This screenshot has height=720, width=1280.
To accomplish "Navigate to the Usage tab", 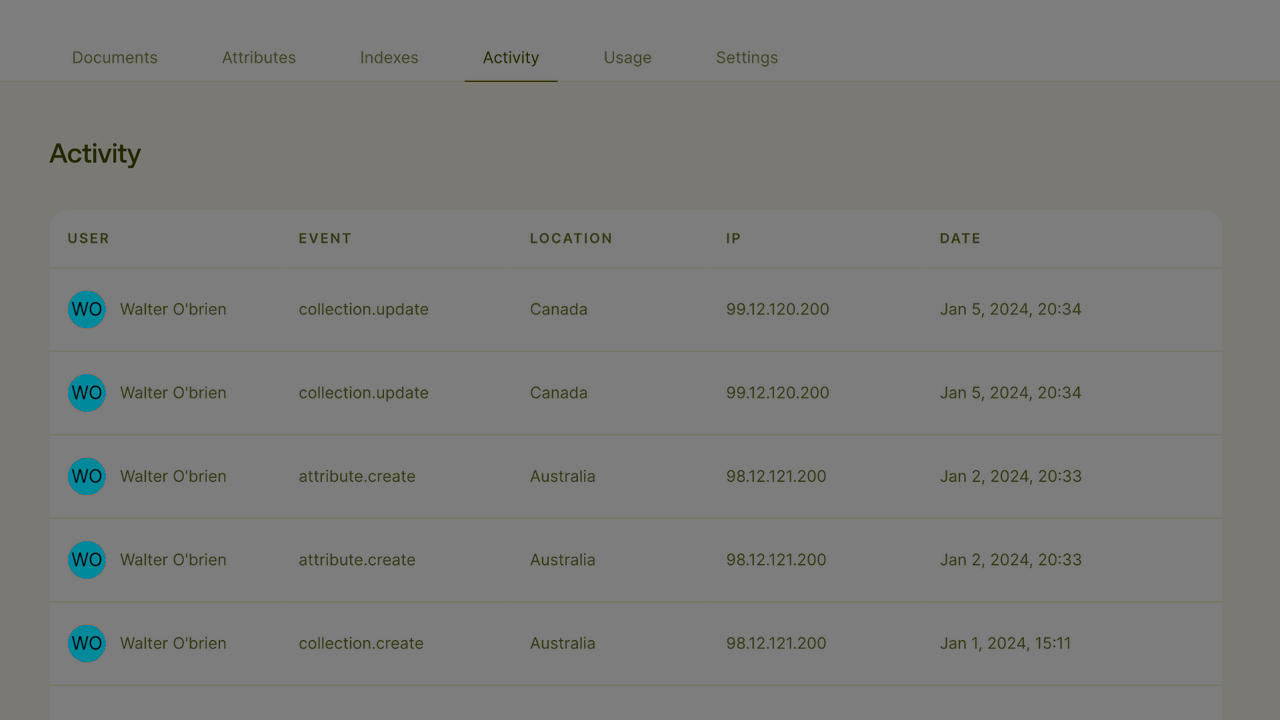I will [x=627, y=57].
